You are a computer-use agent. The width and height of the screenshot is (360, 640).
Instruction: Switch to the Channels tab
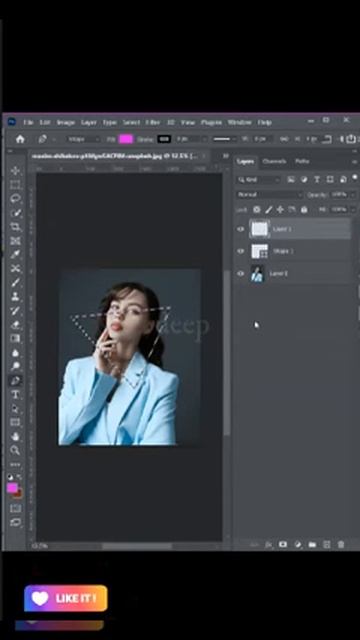274,161
